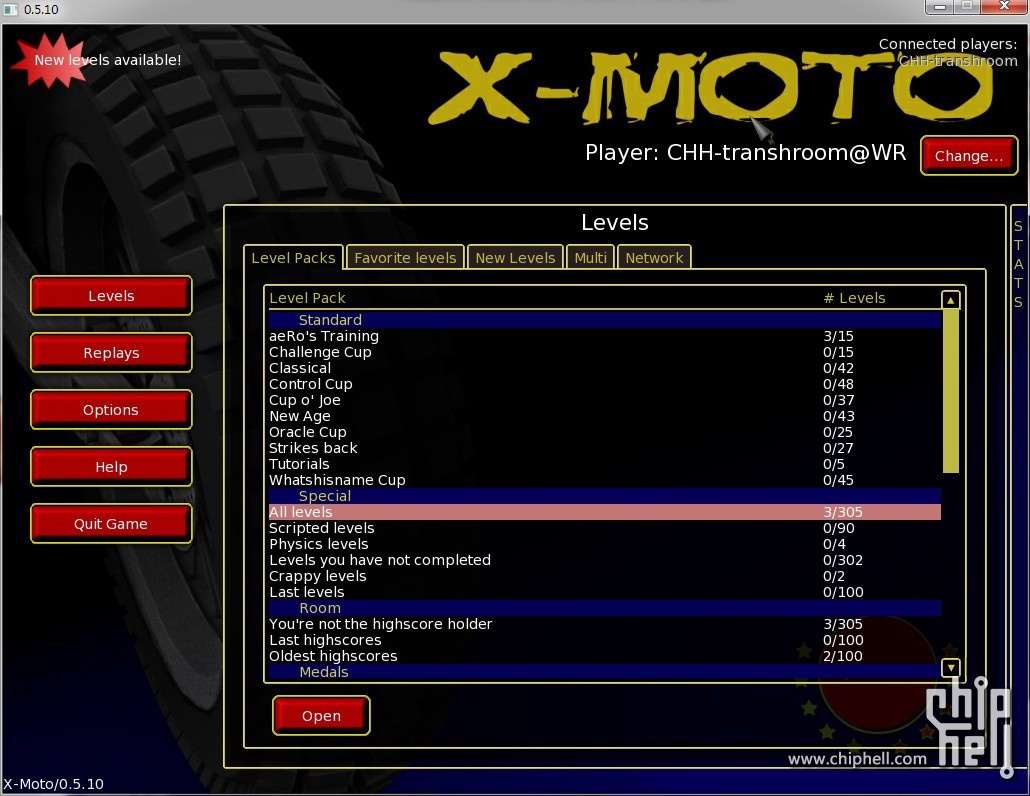The image size is (1030, 796).
Task: Select the Cup o' Joe pack
Action: [604, 400]
